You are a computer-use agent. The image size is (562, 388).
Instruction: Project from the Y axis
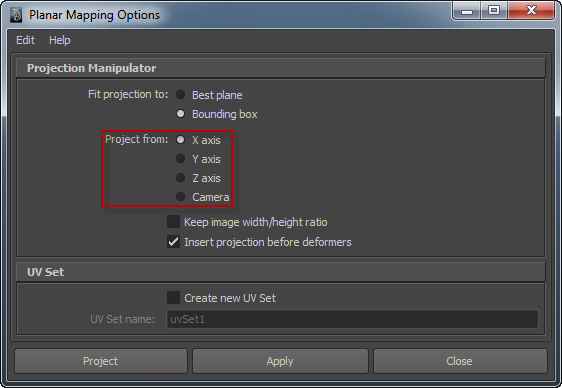coord(180,159)
